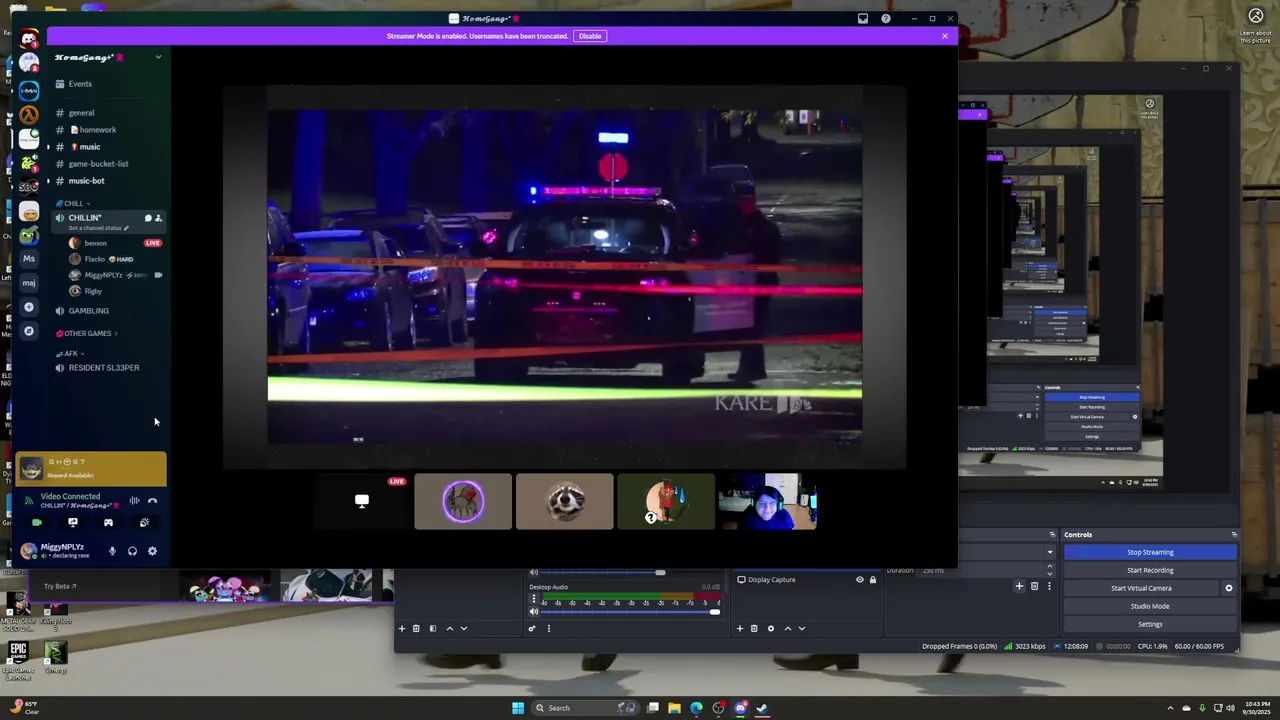Open Discord user settings gear
The width and height of the screenshot is (1280, 720).
click(152, 551)
